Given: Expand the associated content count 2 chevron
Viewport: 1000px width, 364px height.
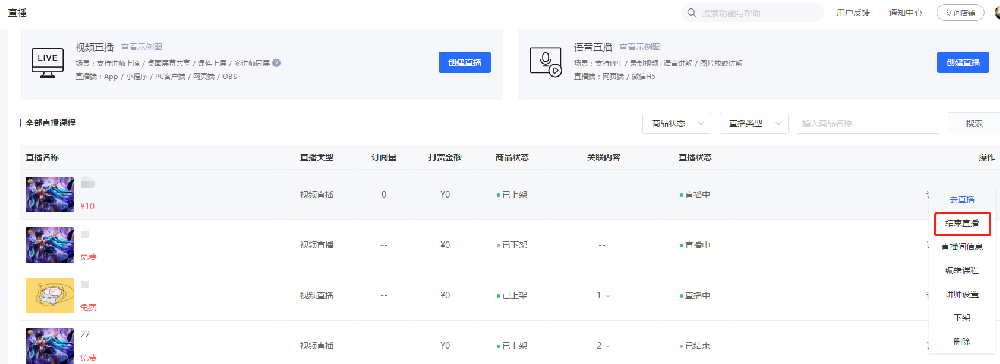Looking at the screenshot, I should pyautogui.click(x=607, y=346).
